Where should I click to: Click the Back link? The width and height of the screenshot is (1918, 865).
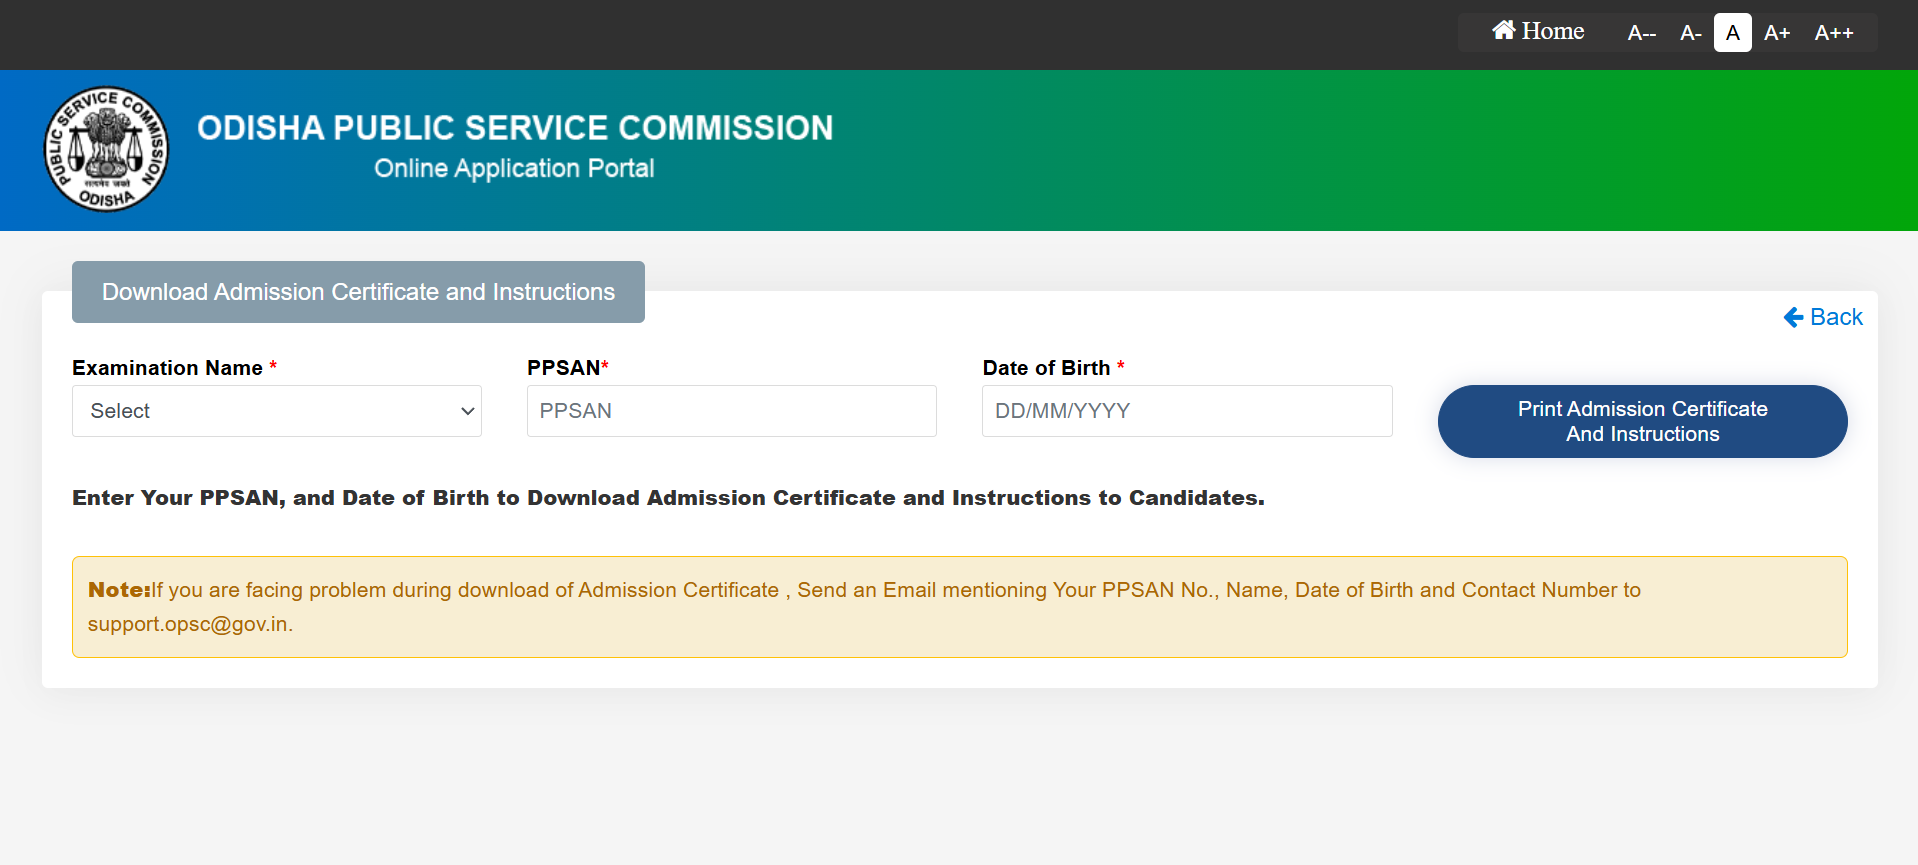click(x=1823, y=317)
